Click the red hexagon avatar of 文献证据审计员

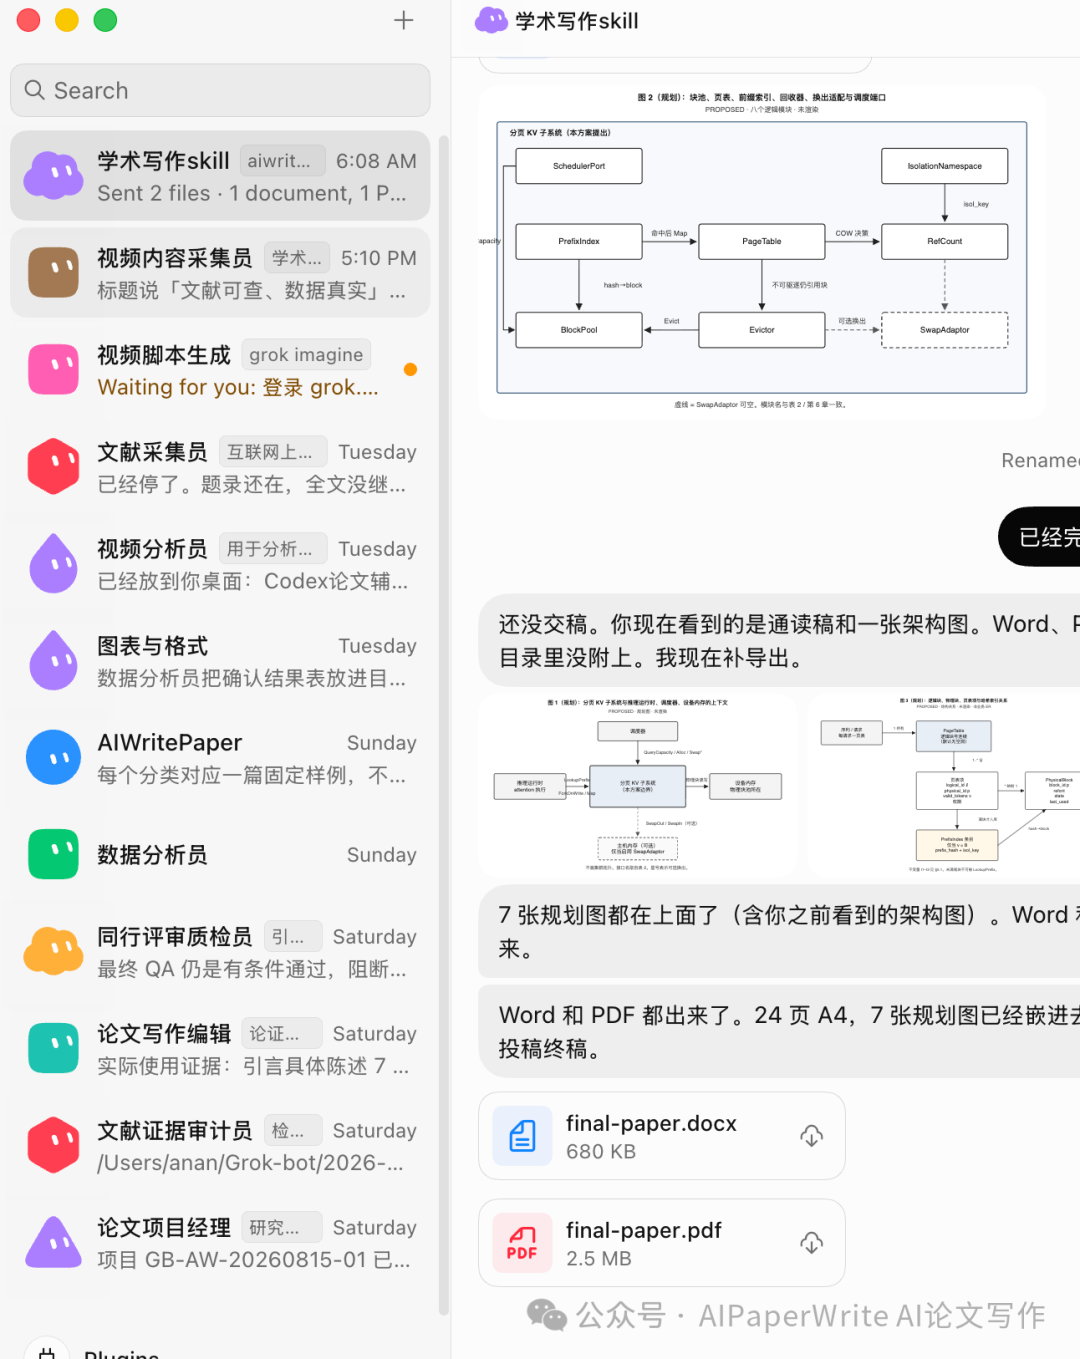tap(54, 1146)
